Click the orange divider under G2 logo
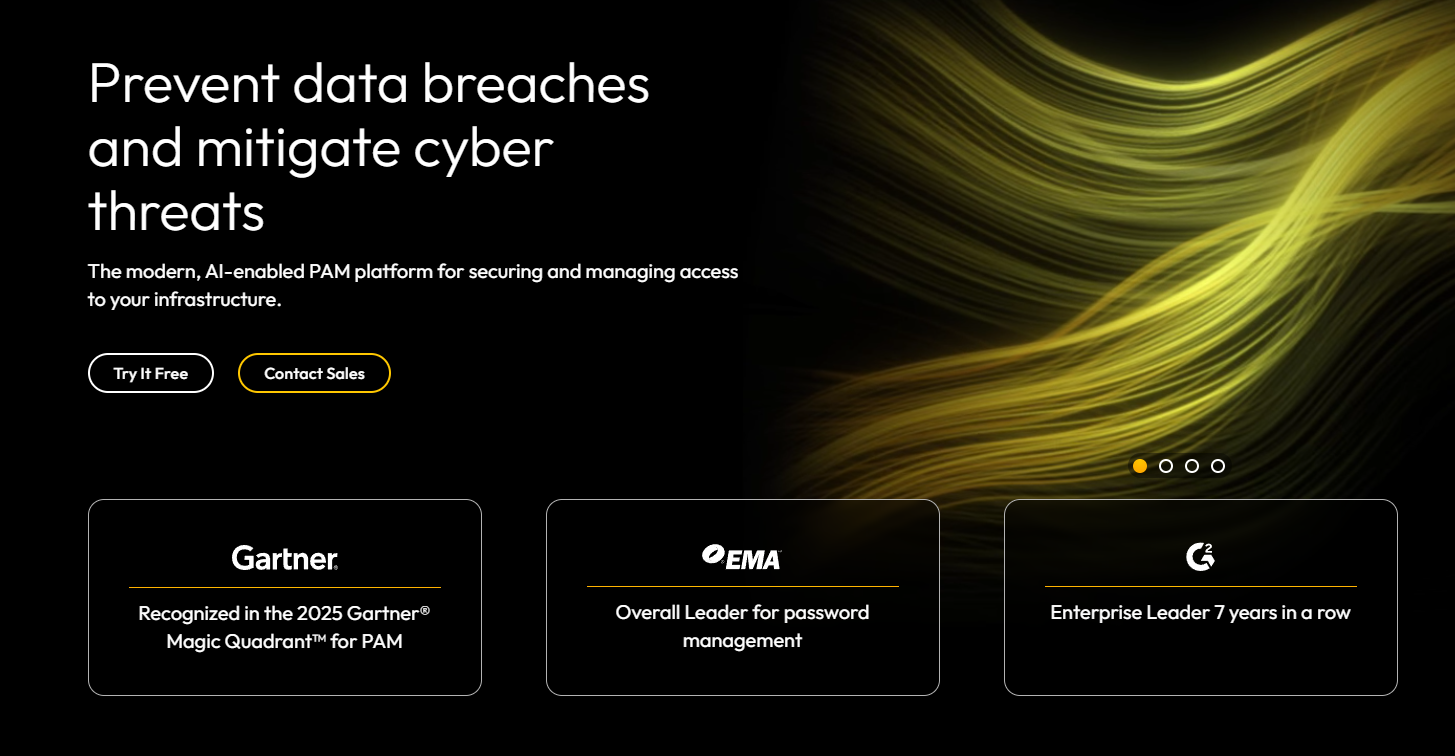 (x=1200, y=586)
